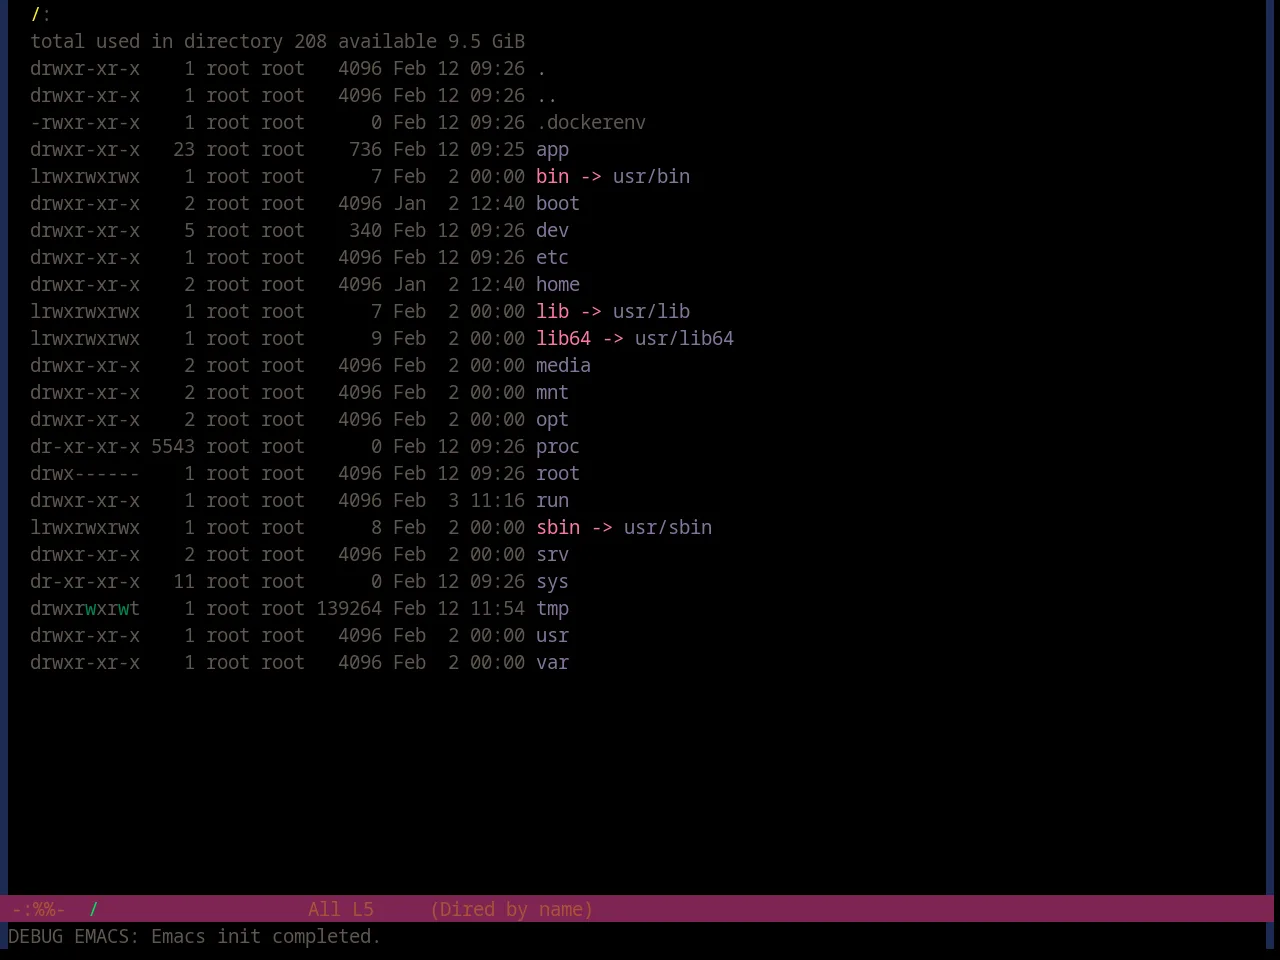Click the symlink target usr/sbin
This screenshot has height=960, width=1280.
coord(668,528)
